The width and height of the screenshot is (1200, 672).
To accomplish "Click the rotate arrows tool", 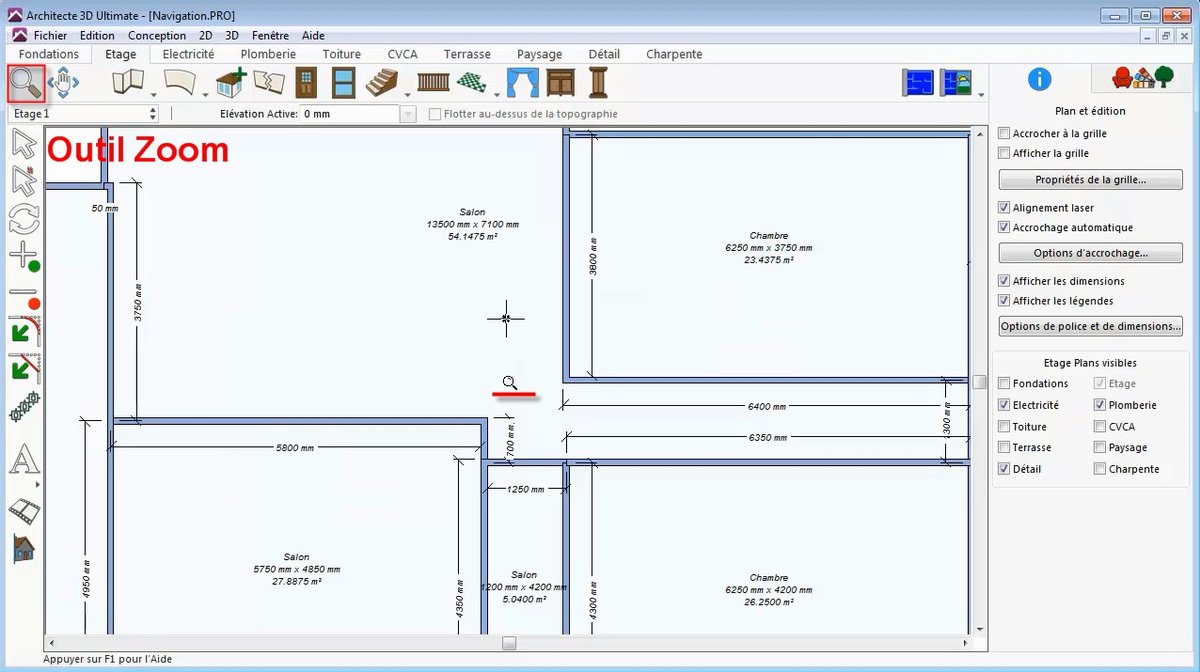I will 24,218.
